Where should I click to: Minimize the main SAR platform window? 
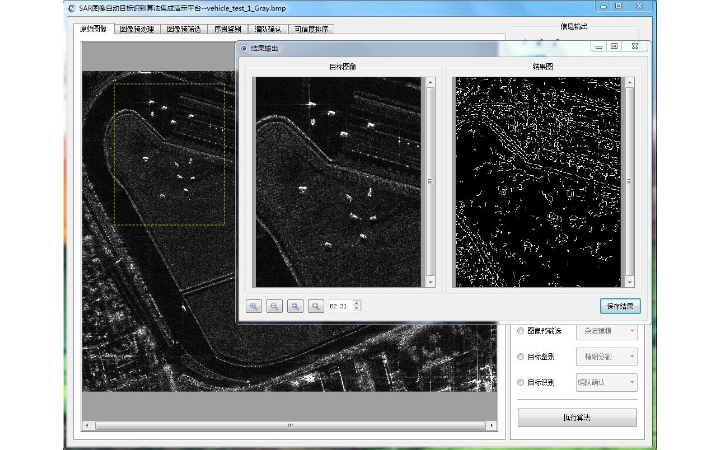603,6
